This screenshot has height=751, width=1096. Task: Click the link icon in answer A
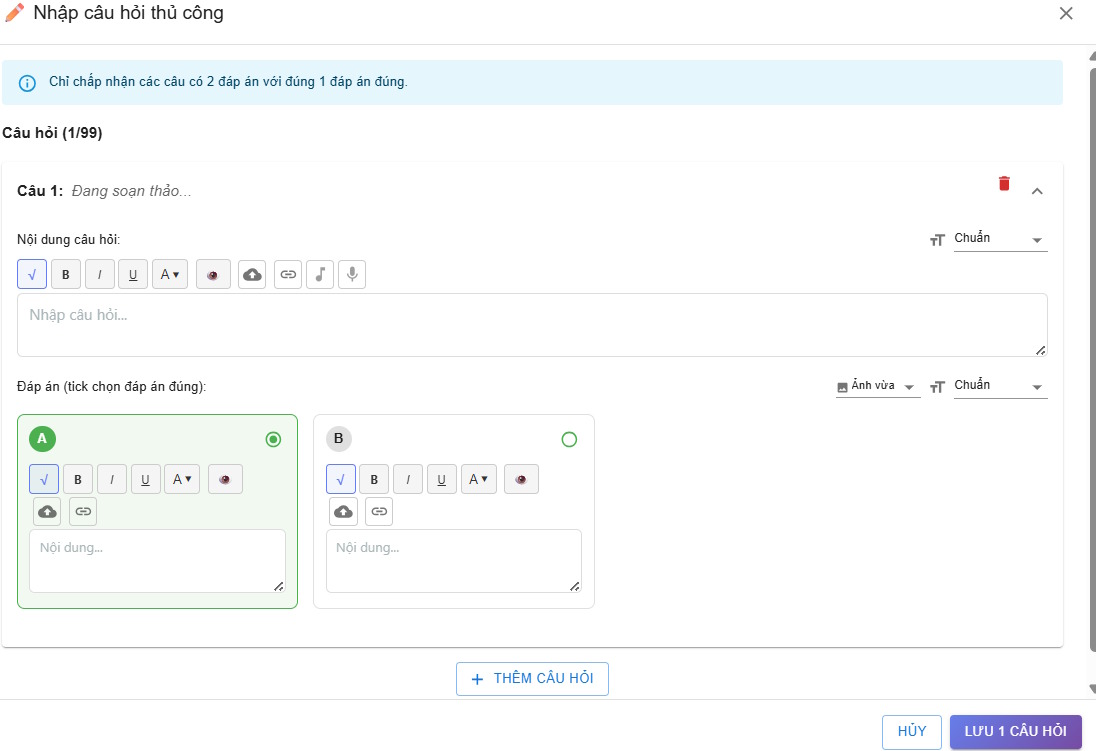[x=83, y=511]
